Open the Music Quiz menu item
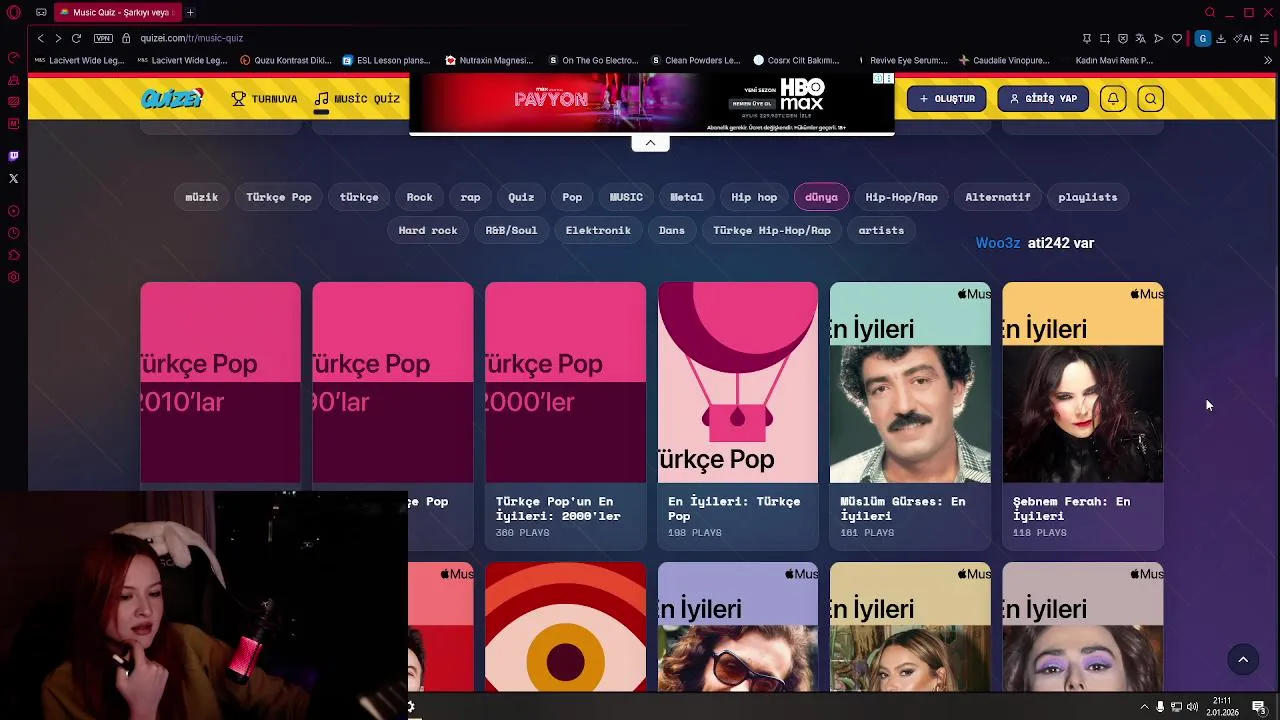 click(357, 99)
